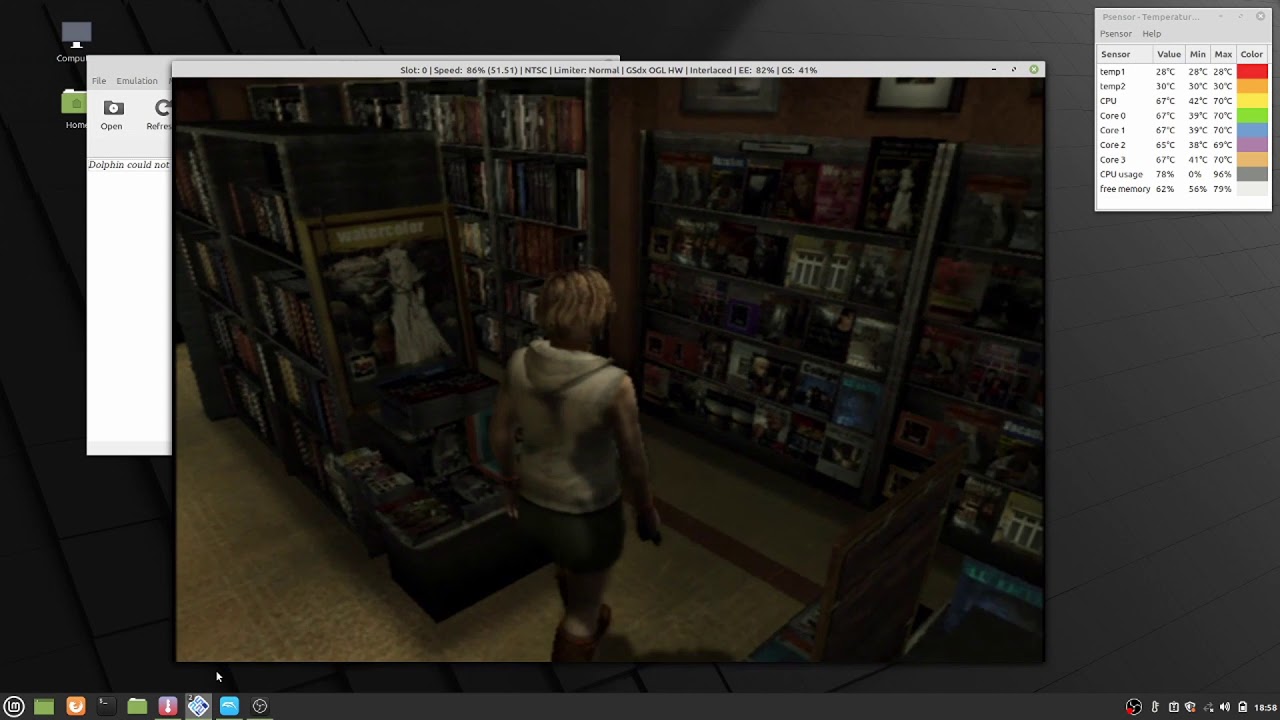
Task: Launch Firefox from the panel
Action: pos(76,706)
